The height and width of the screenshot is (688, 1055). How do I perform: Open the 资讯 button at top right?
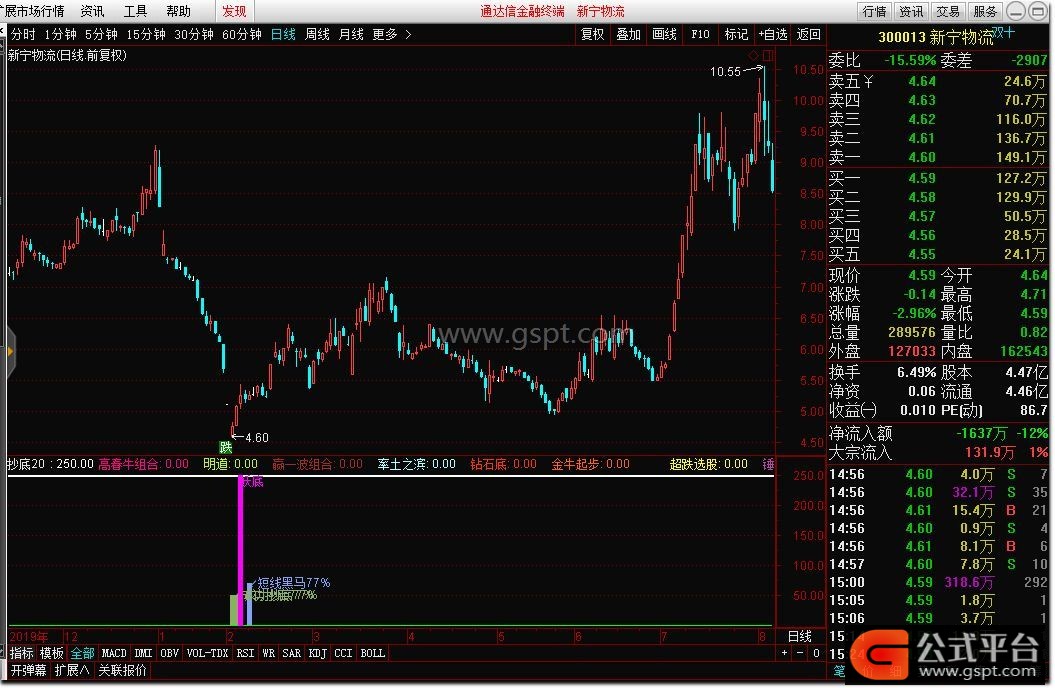[x=912, y=11]
